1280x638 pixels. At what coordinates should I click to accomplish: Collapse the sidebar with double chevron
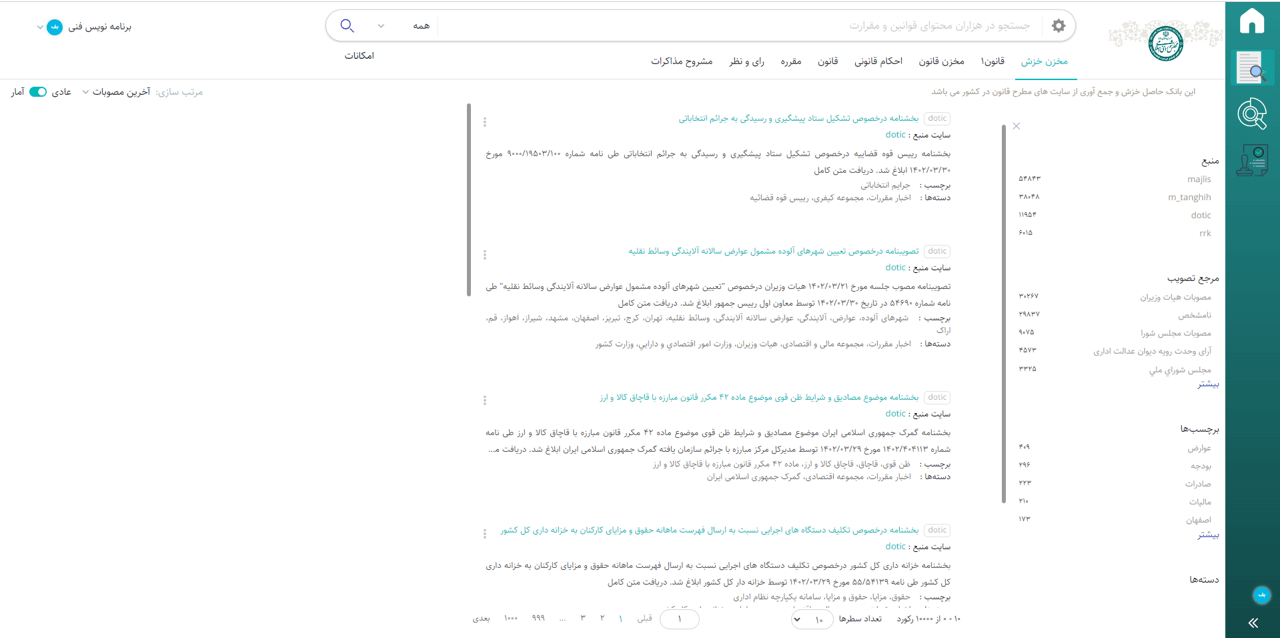[1252, 622]
